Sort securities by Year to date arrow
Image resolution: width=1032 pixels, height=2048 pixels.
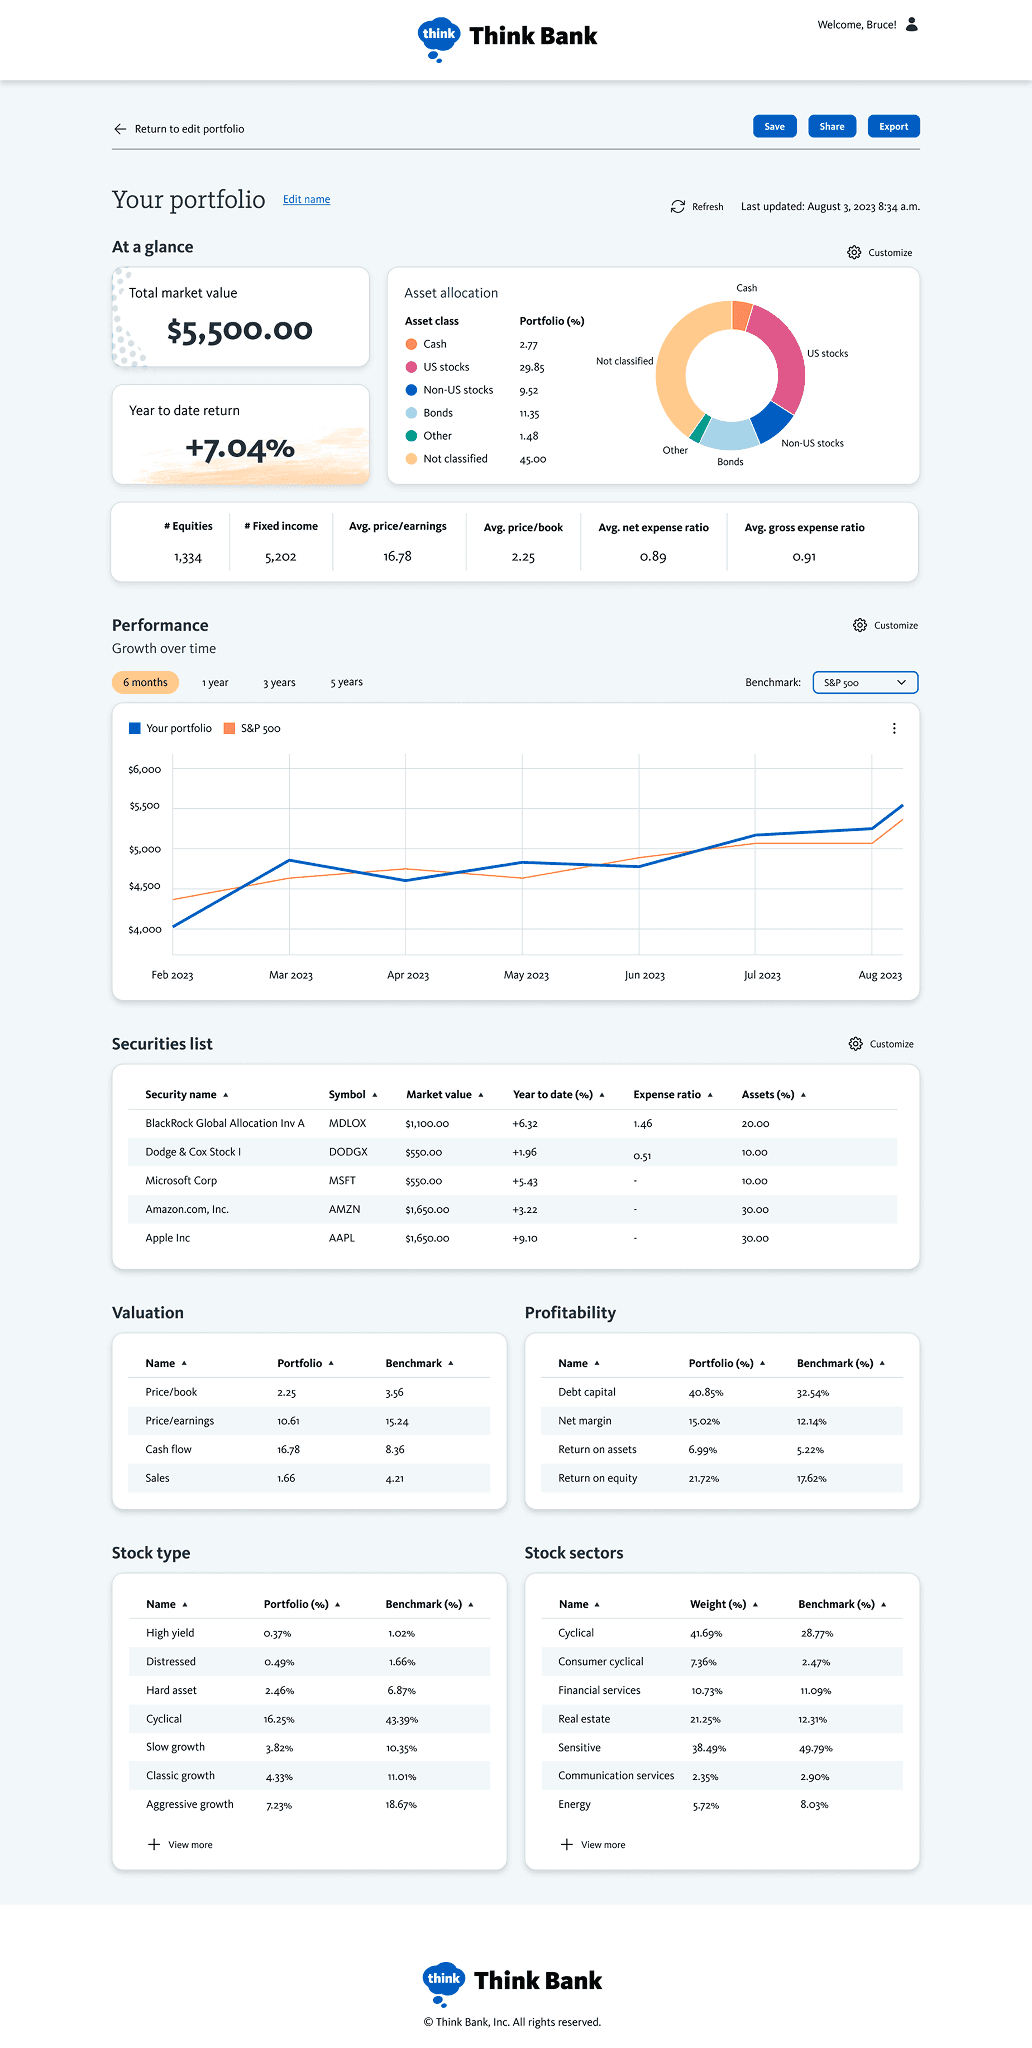point(602,1095)
